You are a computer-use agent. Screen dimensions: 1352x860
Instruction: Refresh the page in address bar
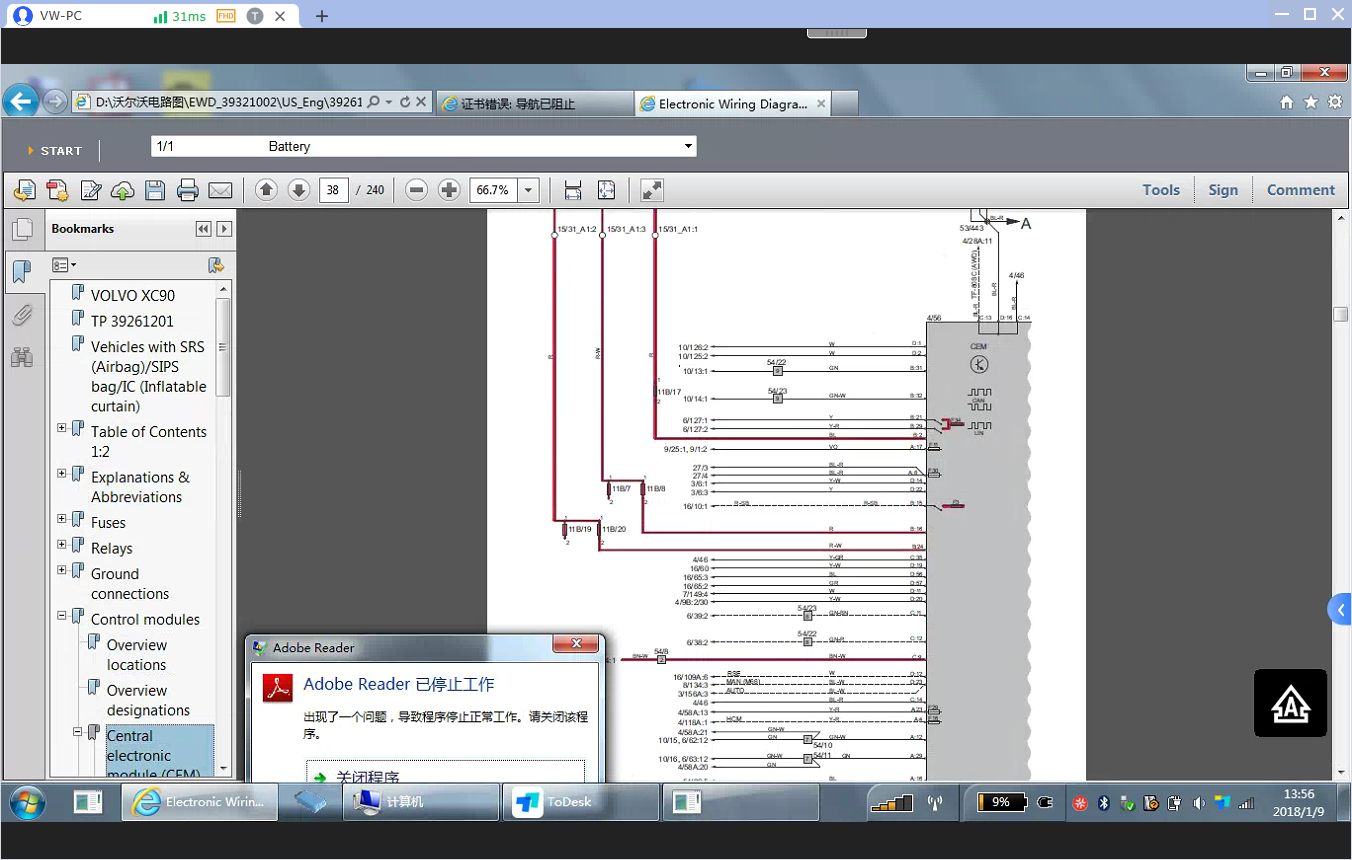pyautogui.click(x=405, y=102)
